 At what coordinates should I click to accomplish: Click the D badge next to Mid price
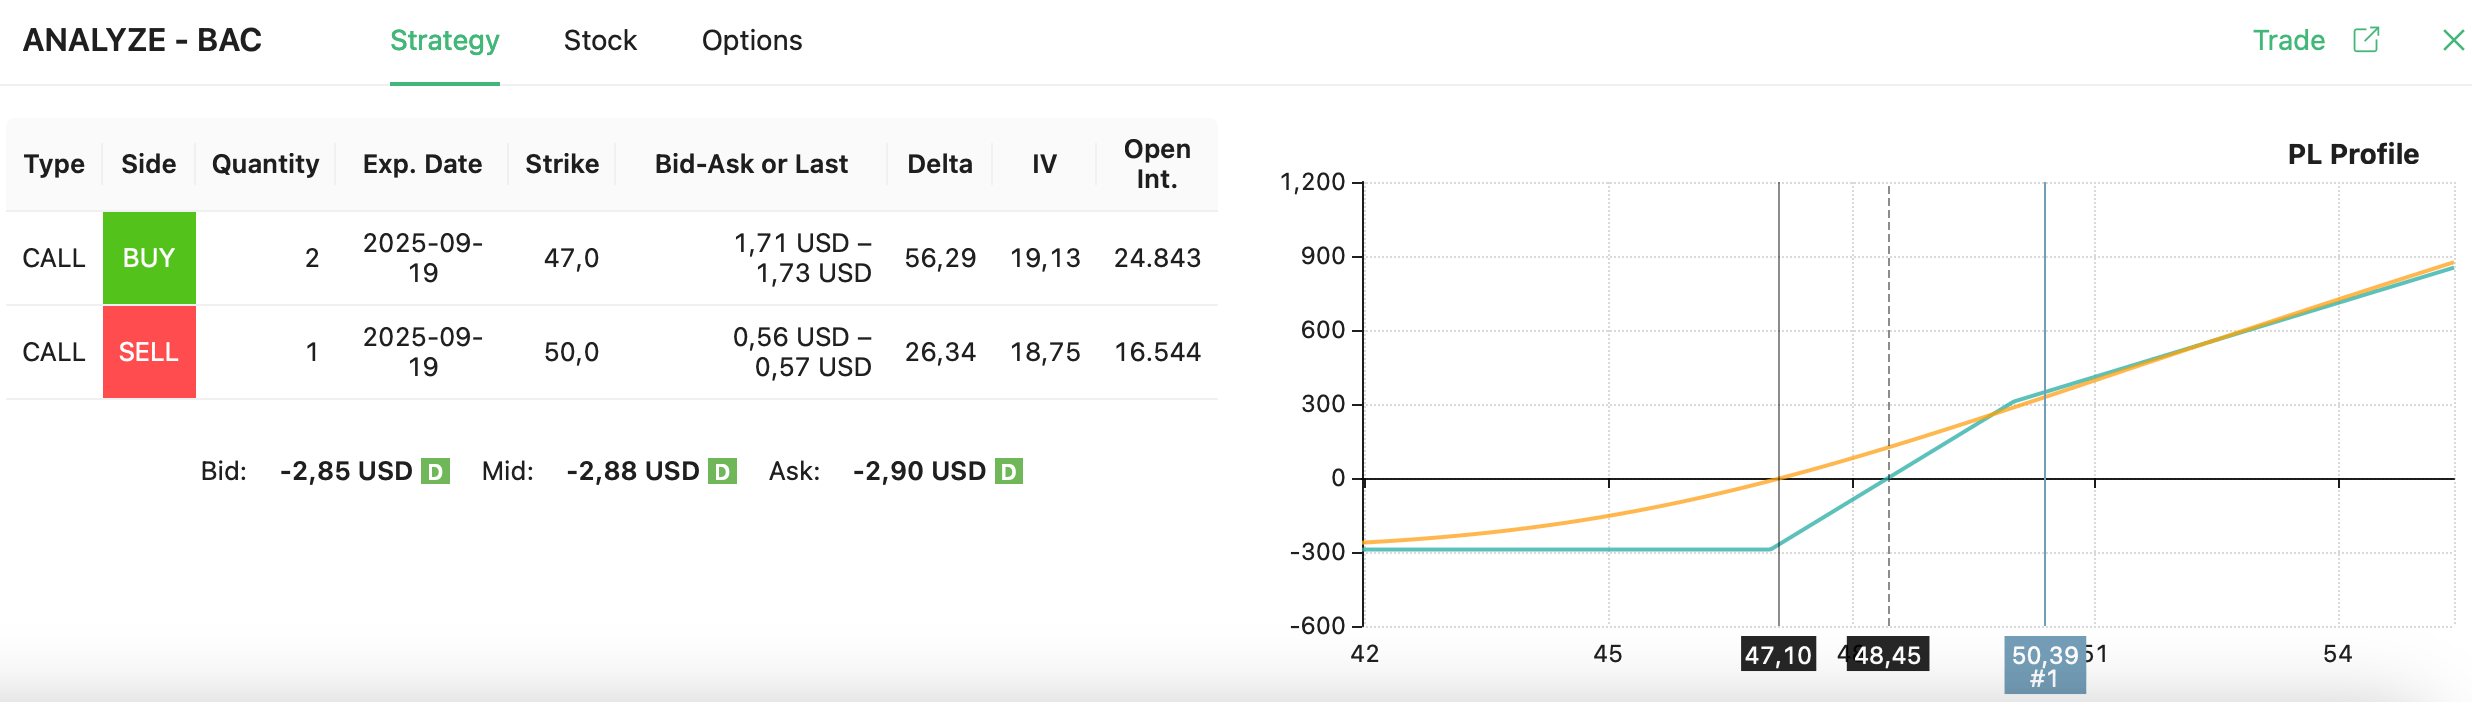722,471
